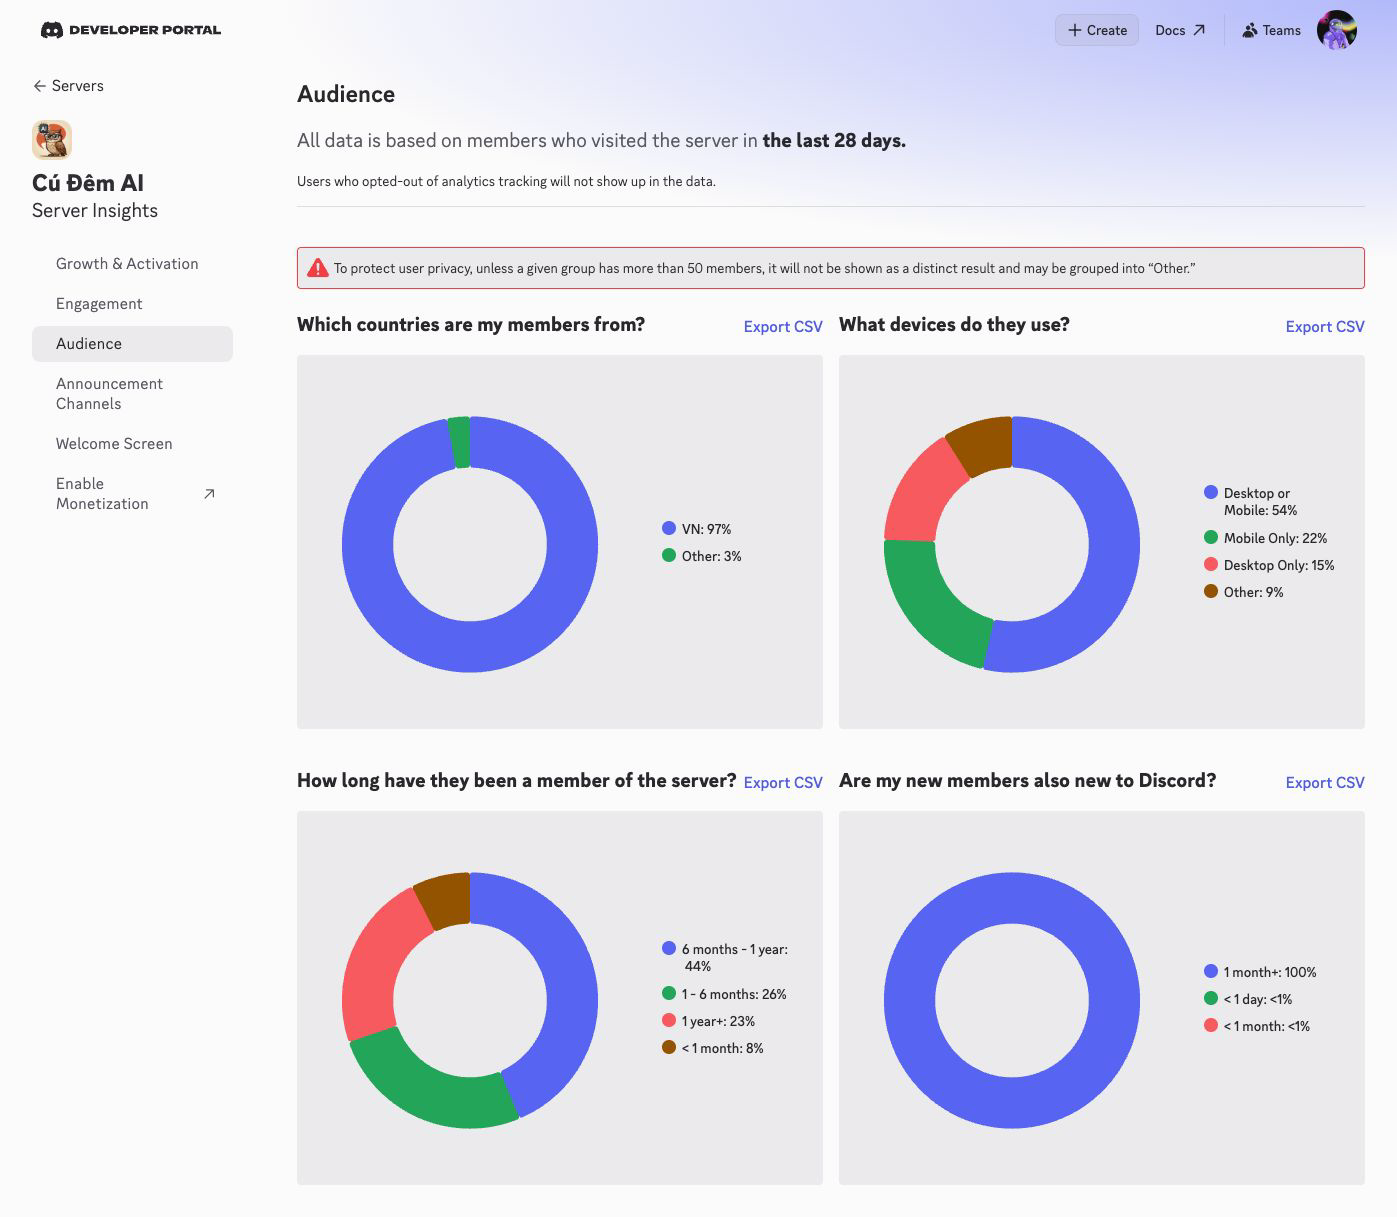This screenshot has width=1397, height=1217.
Task: Go to the Engagement page
Action: pos(99,304)
